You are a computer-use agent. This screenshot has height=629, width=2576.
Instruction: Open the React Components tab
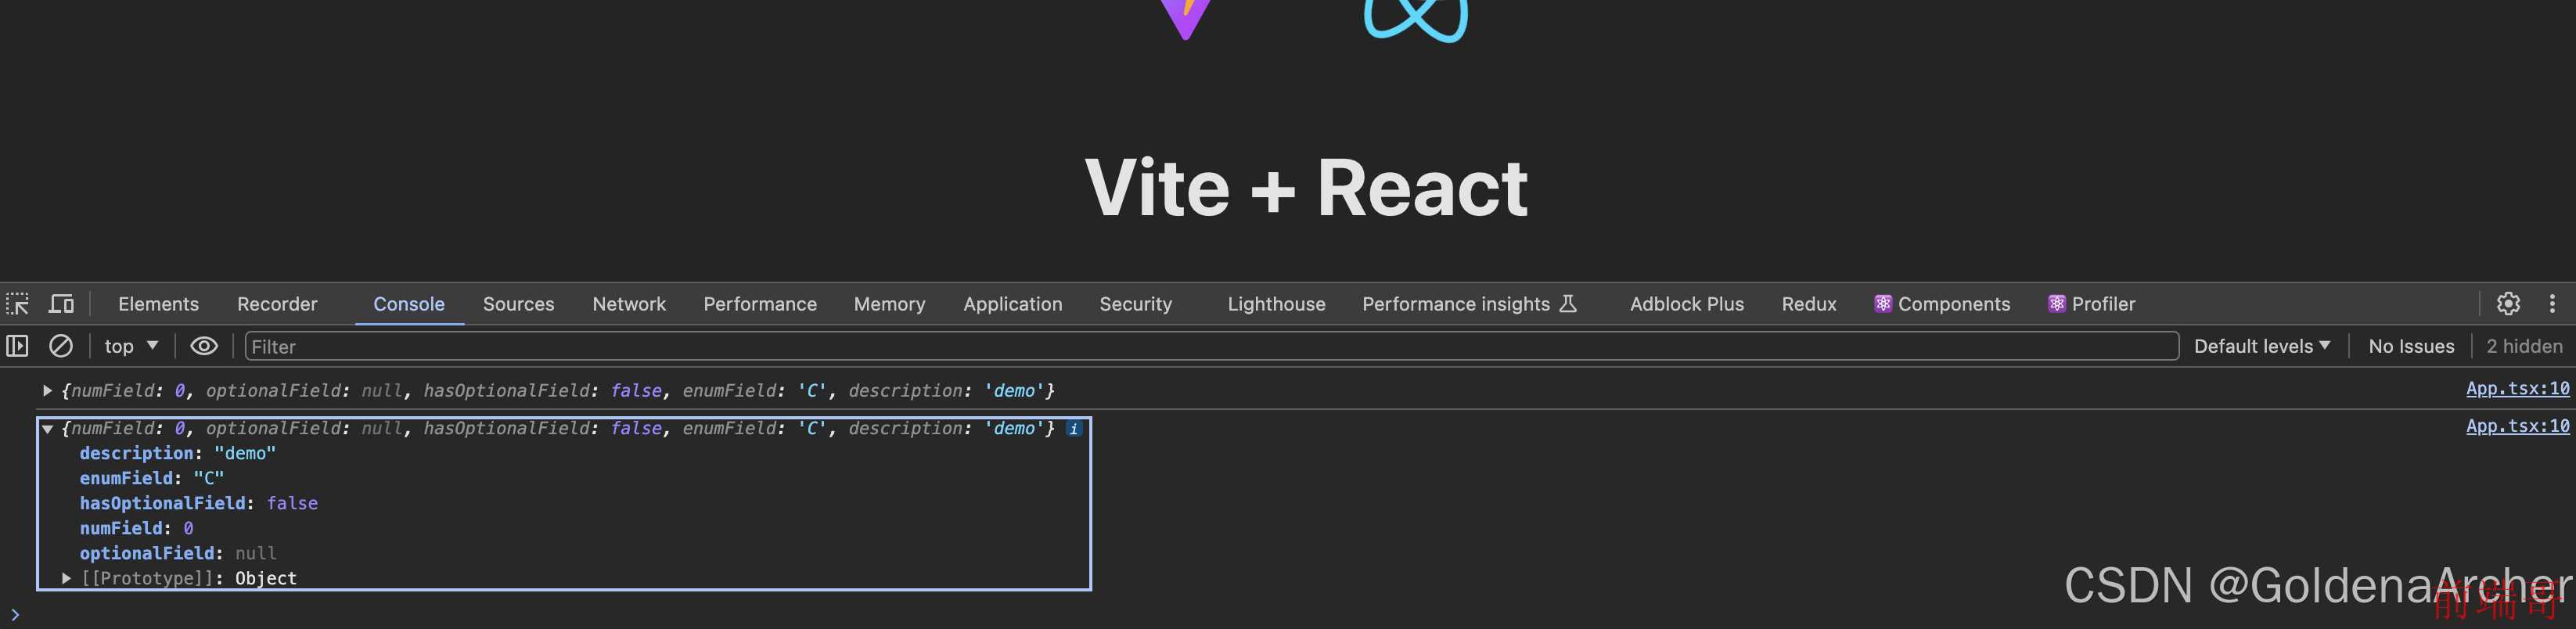coord(1942,304)
